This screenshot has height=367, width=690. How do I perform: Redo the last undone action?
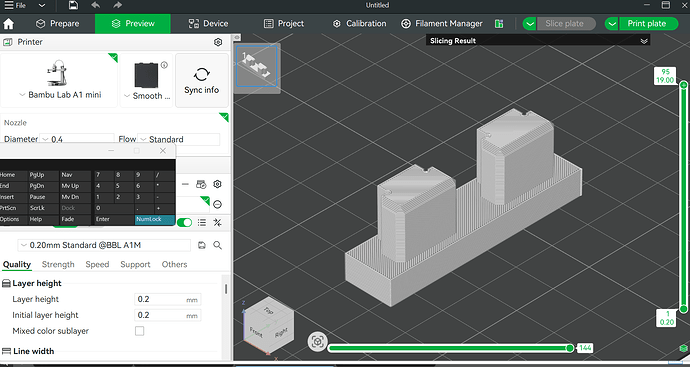pos(117,5)
